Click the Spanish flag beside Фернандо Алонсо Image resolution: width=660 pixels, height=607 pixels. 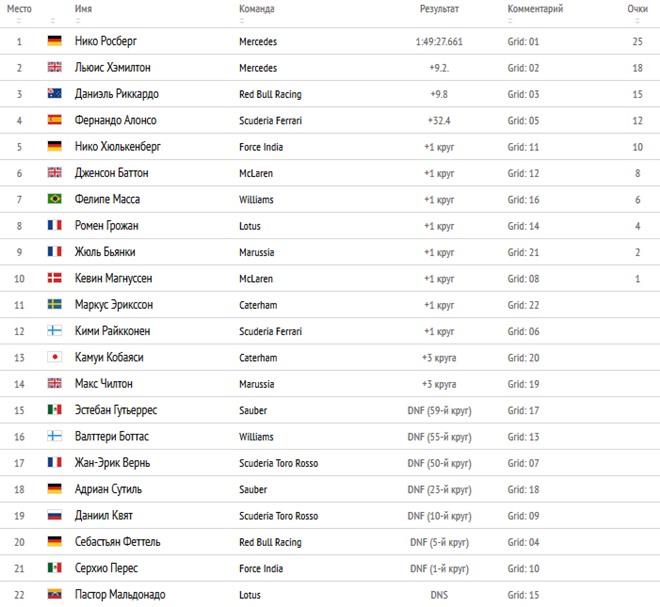point(54,120)
